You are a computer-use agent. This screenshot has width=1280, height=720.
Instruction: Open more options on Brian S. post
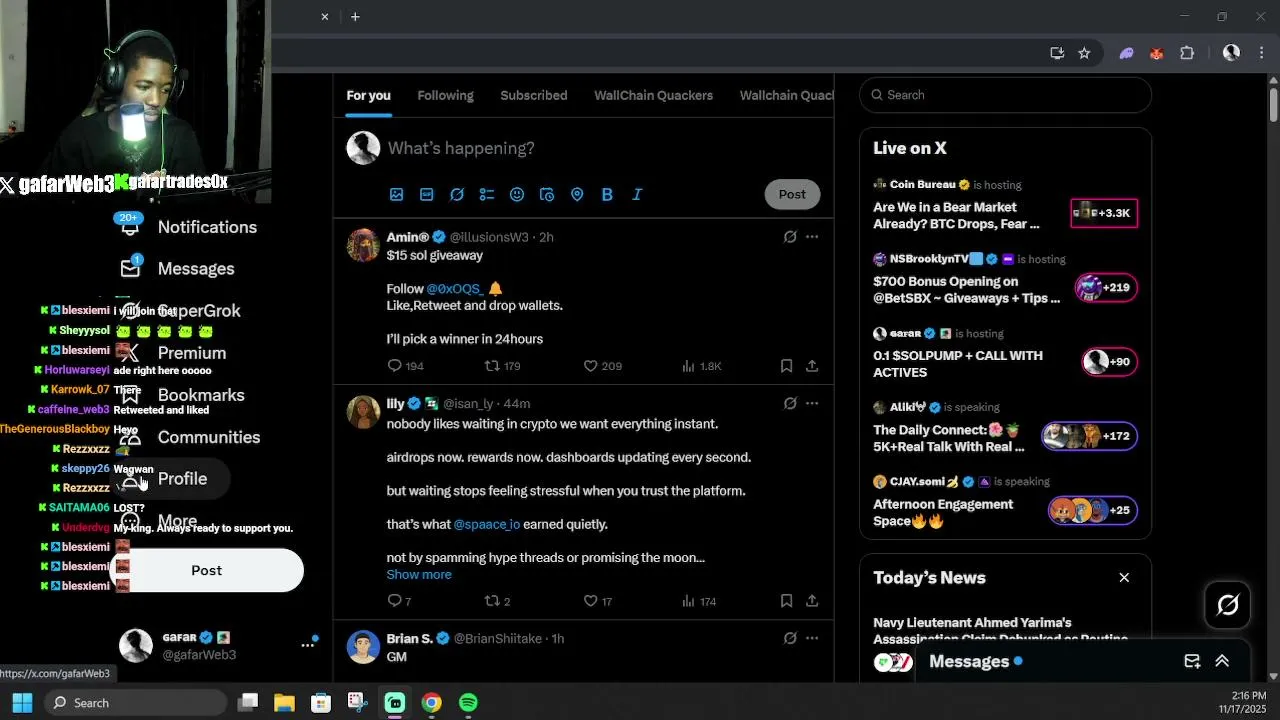[812, 638]
